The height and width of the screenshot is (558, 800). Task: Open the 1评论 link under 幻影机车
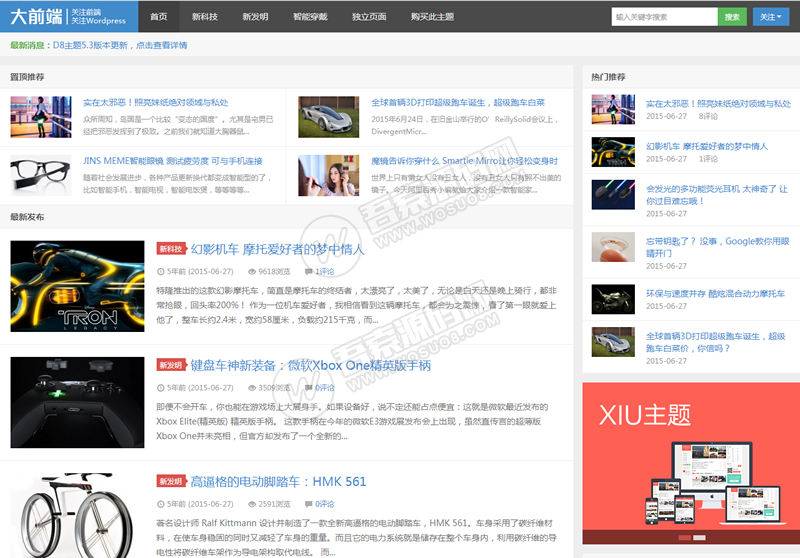point(324,271)
